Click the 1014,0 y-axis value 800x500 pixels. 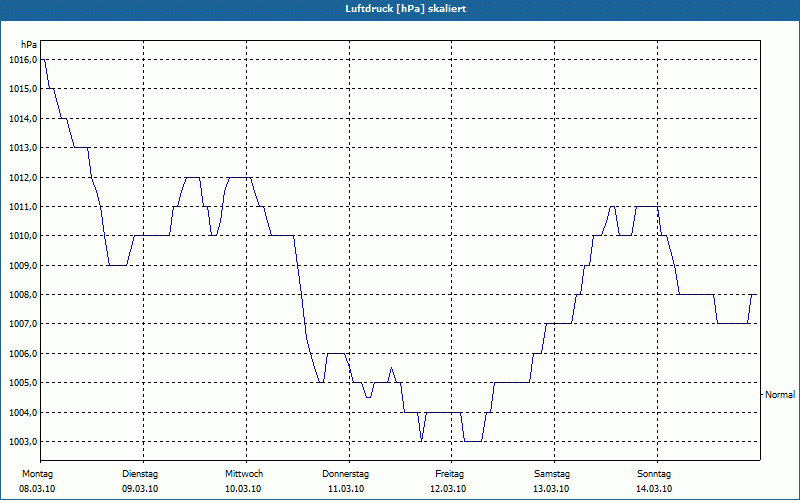pos(23,118)
